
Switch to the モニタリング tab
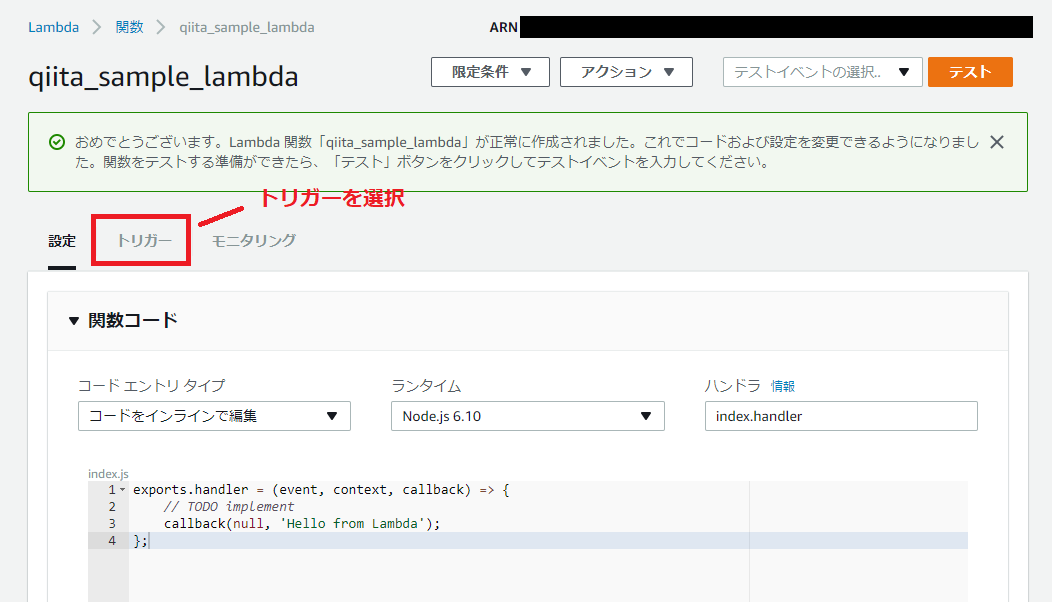[253, 240]
